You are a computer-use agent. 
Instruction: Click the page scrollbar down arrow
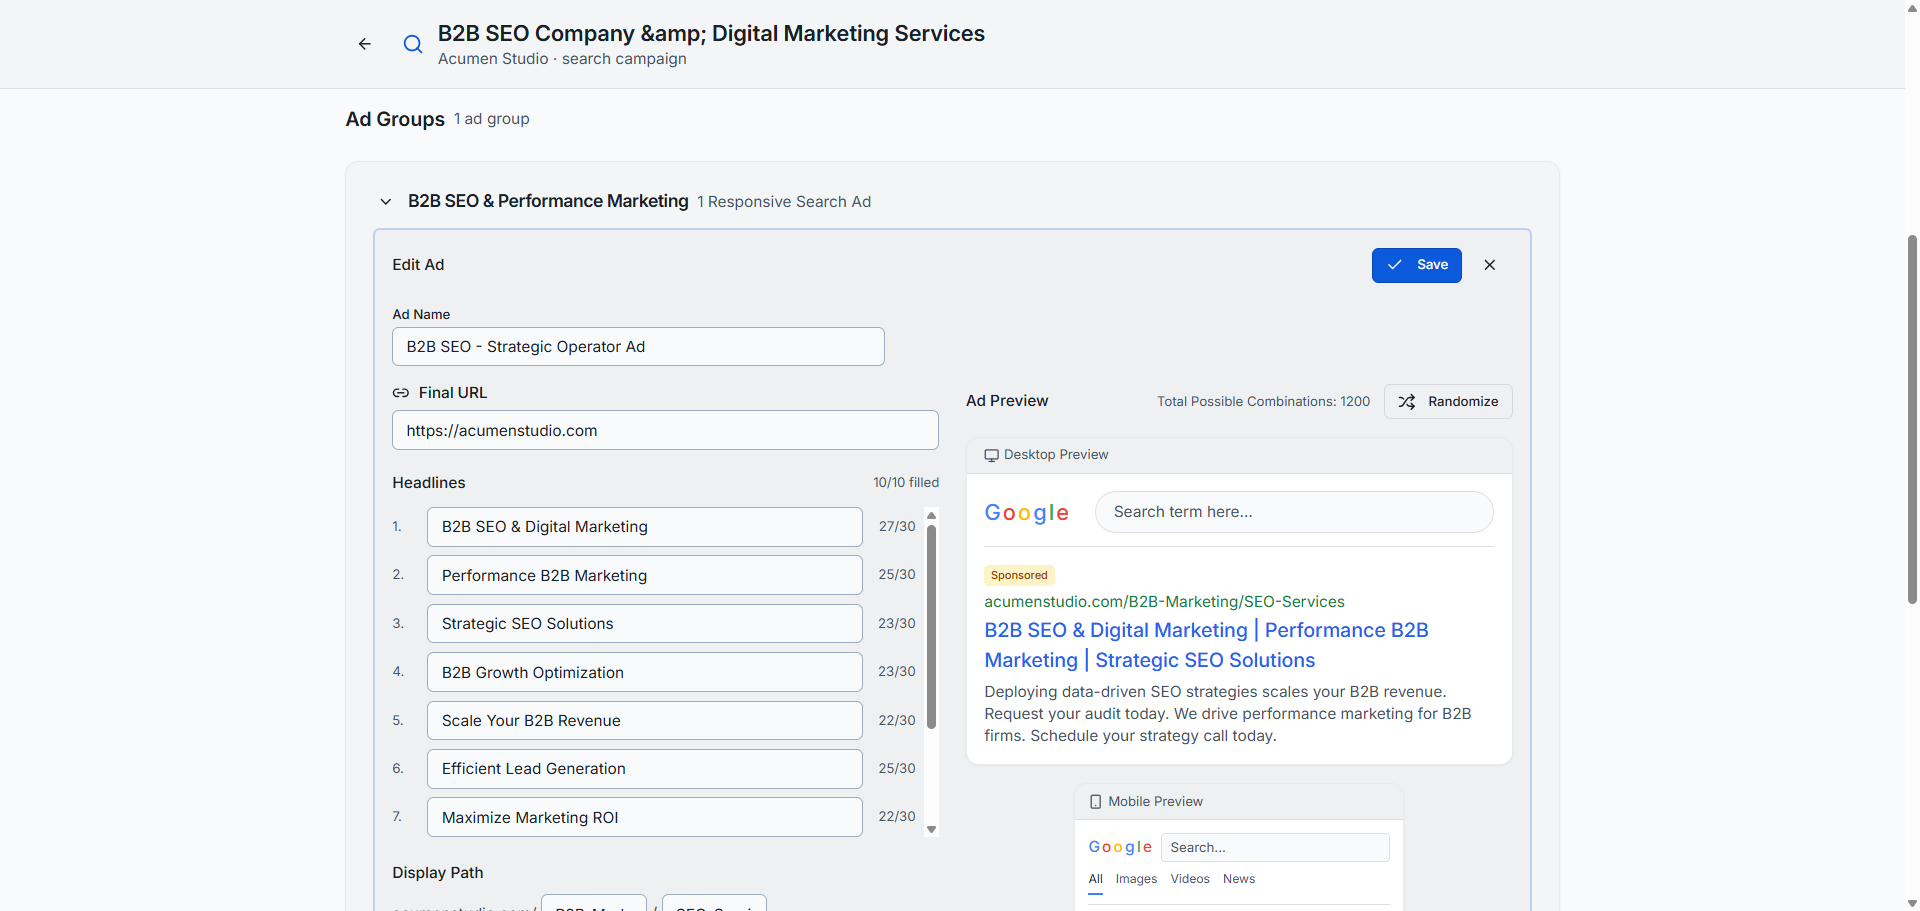(1912, 903)
